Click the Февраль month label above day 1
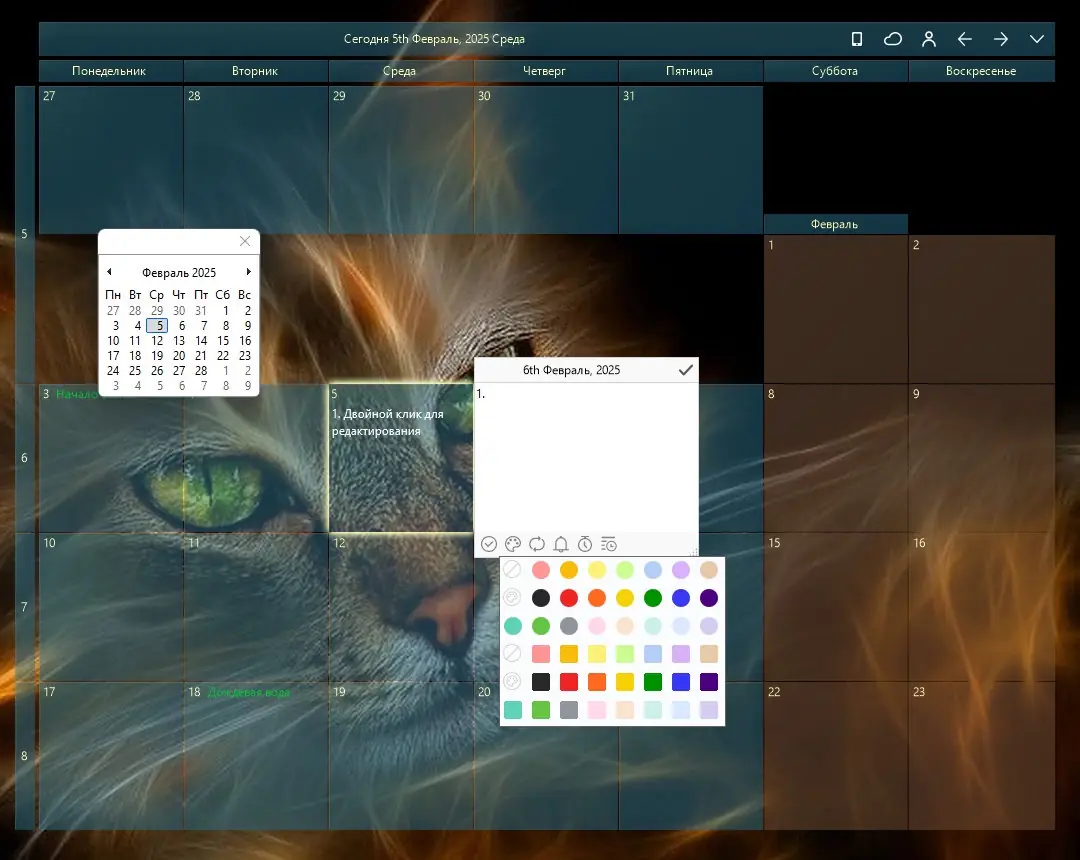The height and width of the screenshot is (860, 1080). [835, 224]
